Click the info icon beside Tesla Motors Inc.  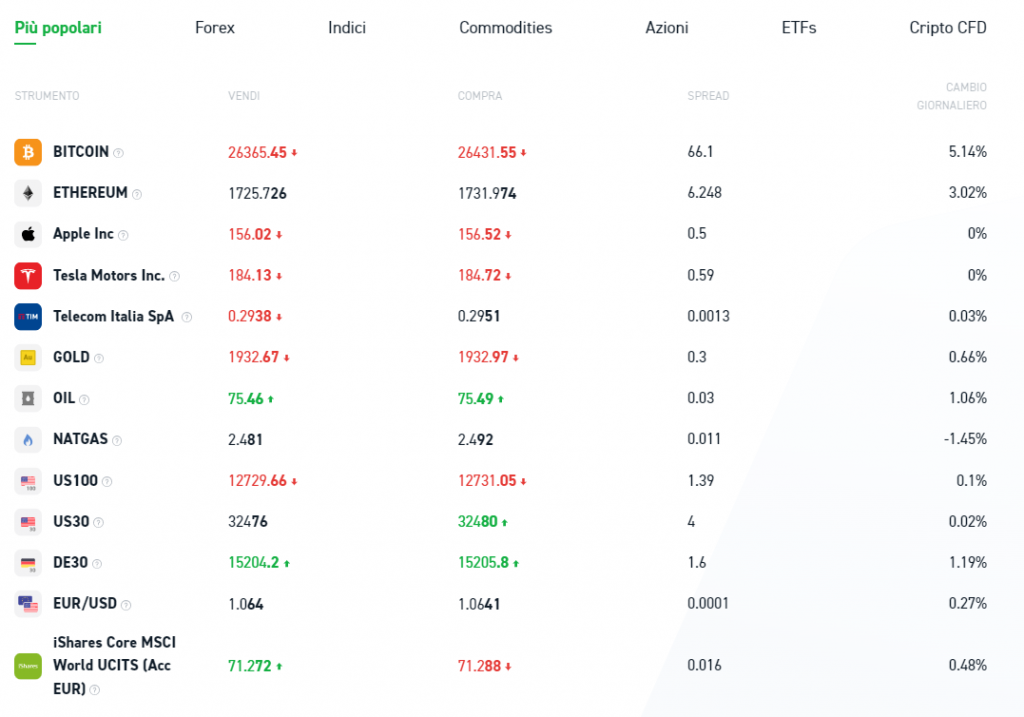[x=174, y=276]
